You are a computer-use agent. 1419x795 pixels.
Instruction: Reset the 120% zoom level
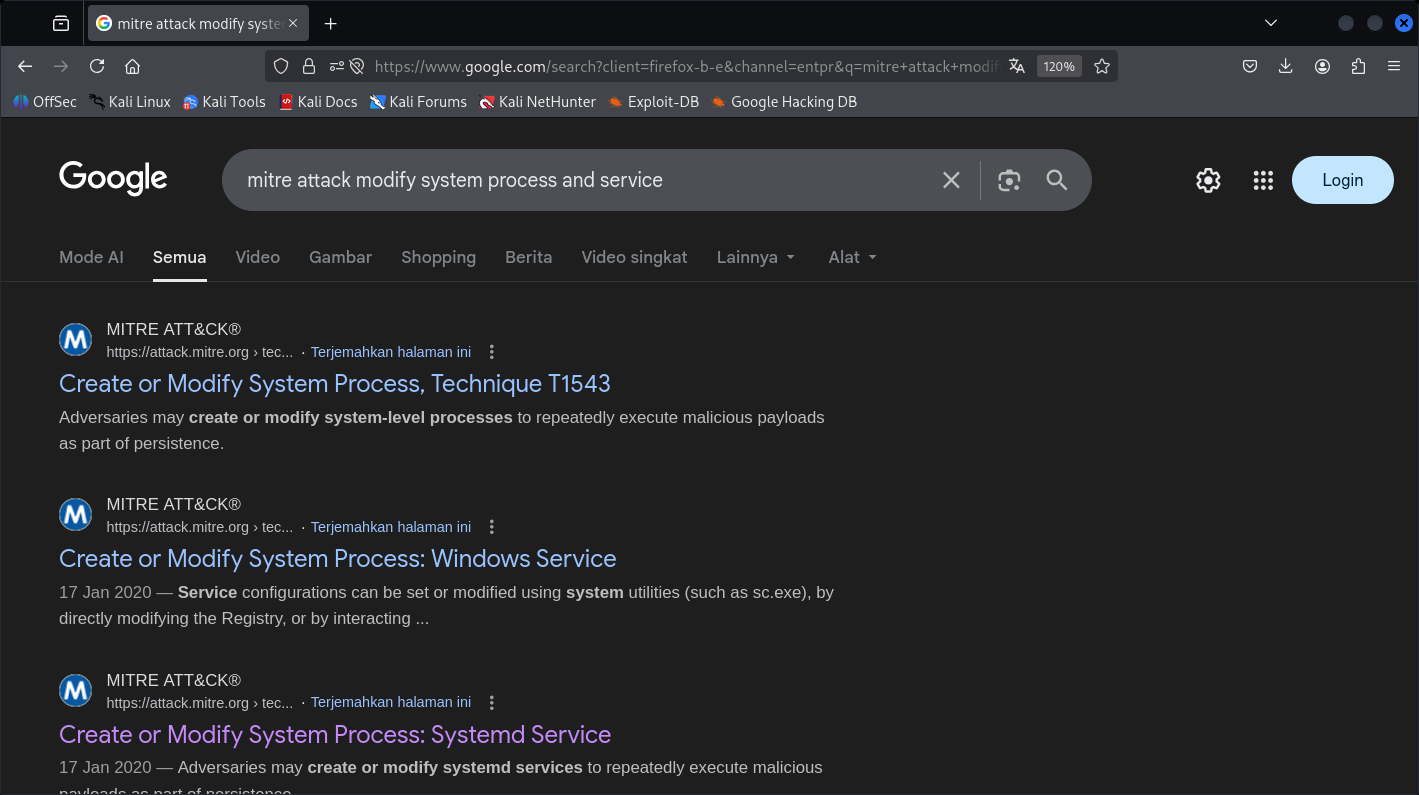tap(1059, 66)
